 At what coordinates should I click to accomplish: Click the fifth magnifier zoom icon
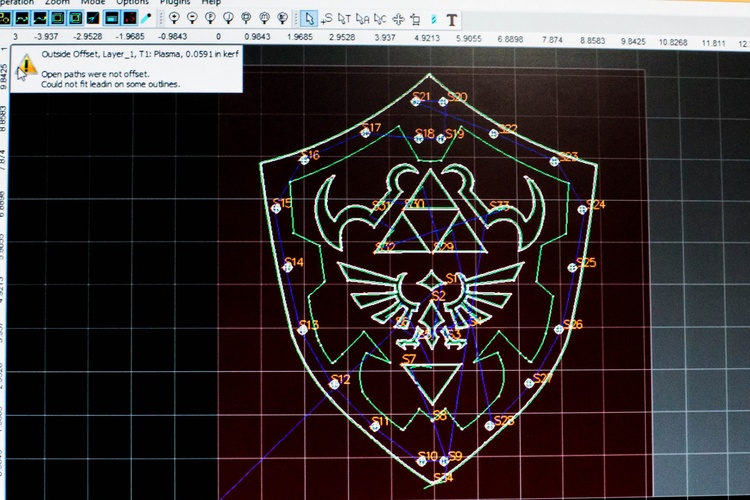246,18
